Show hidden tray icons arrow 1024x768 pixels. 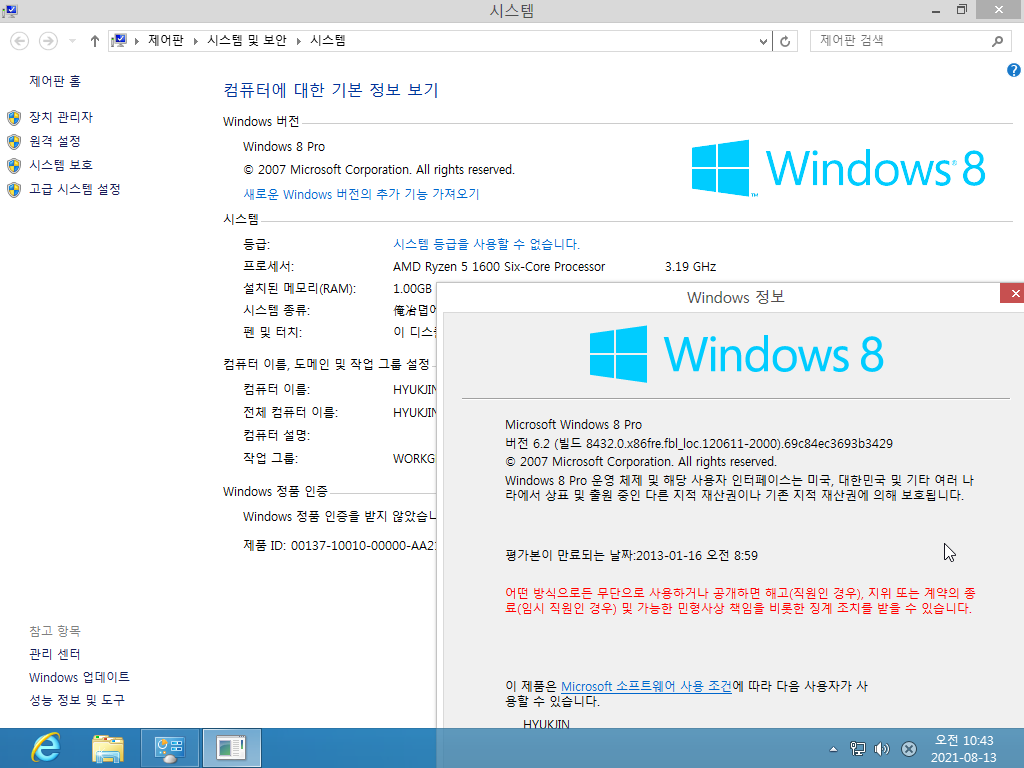click(x=833, y=749)
